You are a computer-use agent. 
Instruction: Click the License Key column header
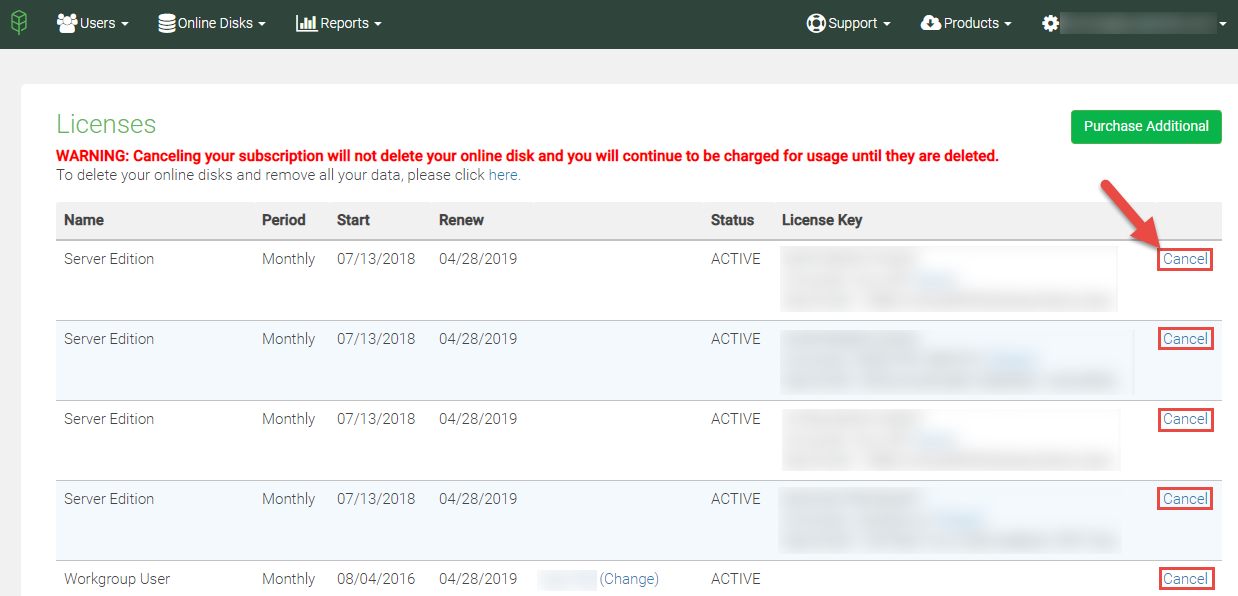(x=822, y=219)
